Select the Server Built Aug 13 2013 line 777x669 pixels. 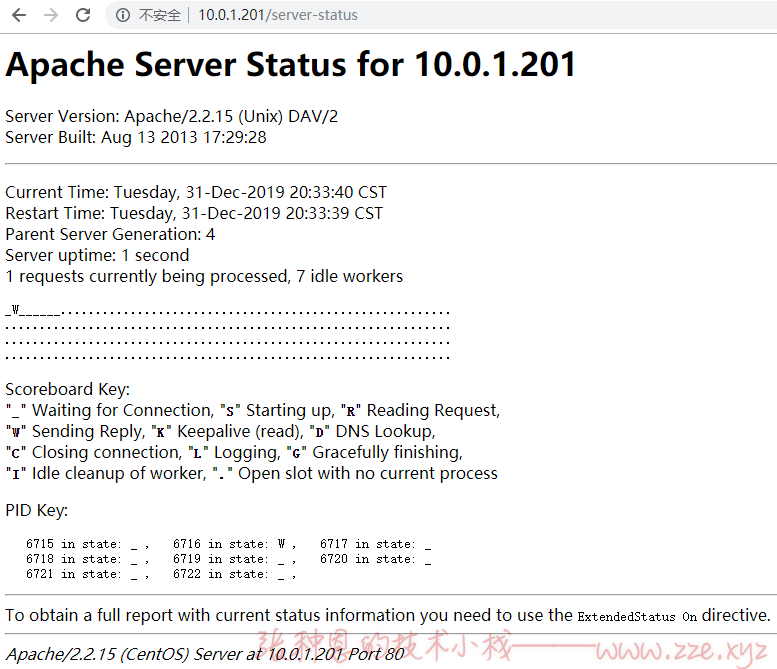click(136, 137)
